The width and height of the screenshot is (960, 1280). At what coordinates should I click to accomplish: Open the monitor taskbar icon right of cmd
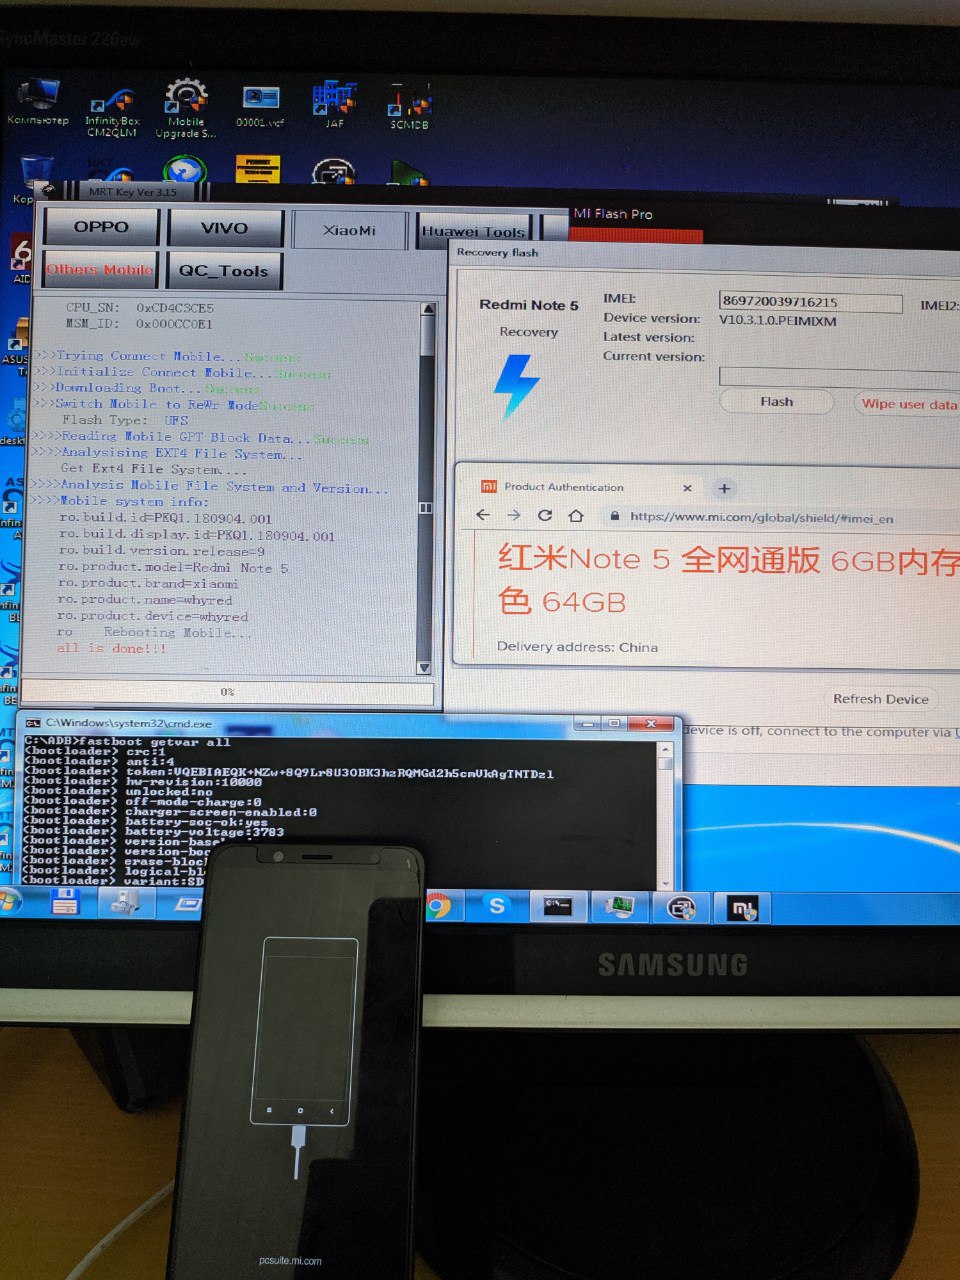coord(621,907)
